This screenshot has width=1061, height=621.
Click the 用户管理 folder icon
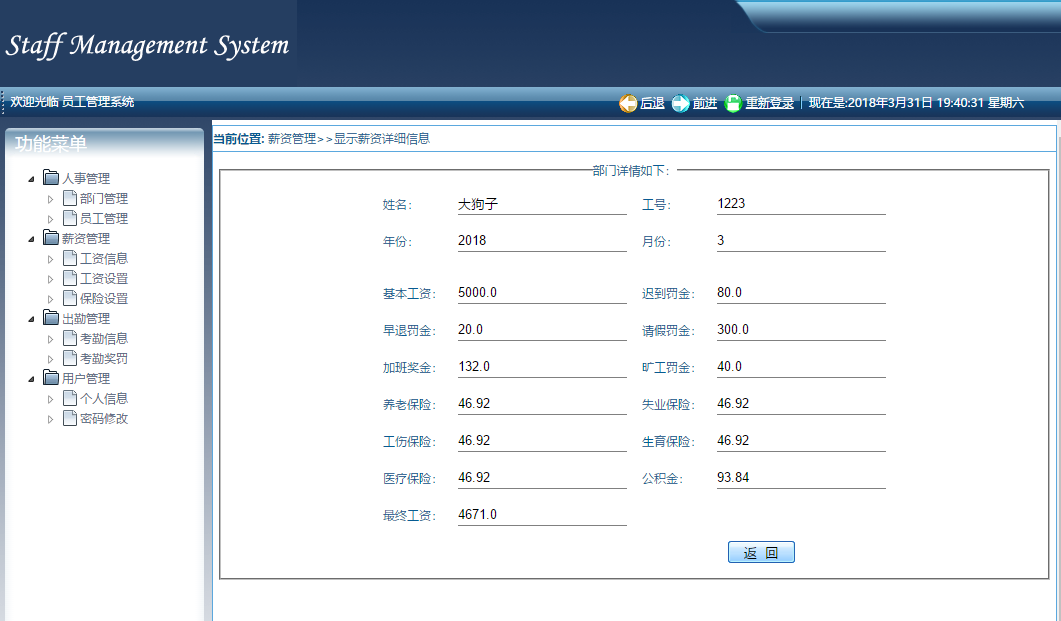pyautogui.click(x=51, y=377)
